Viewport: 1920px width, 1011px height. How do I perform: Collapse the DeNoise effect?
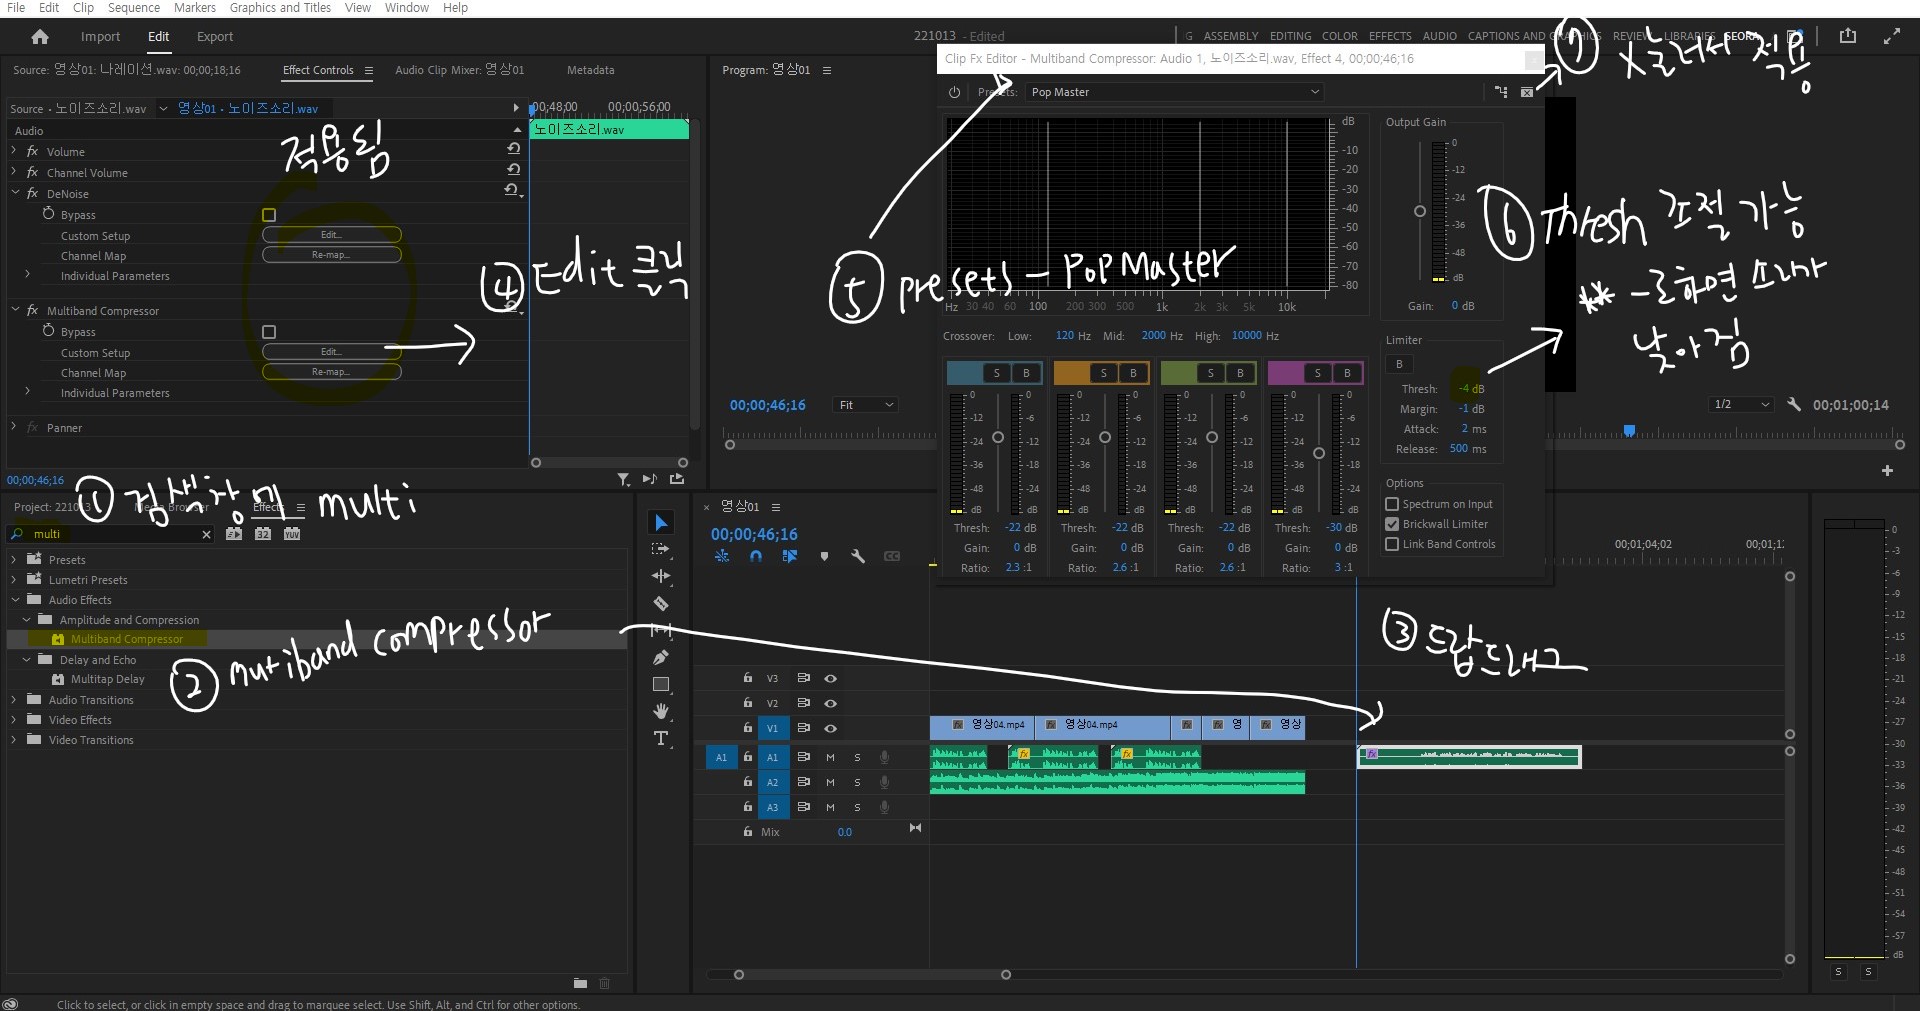tap(14, 193)
